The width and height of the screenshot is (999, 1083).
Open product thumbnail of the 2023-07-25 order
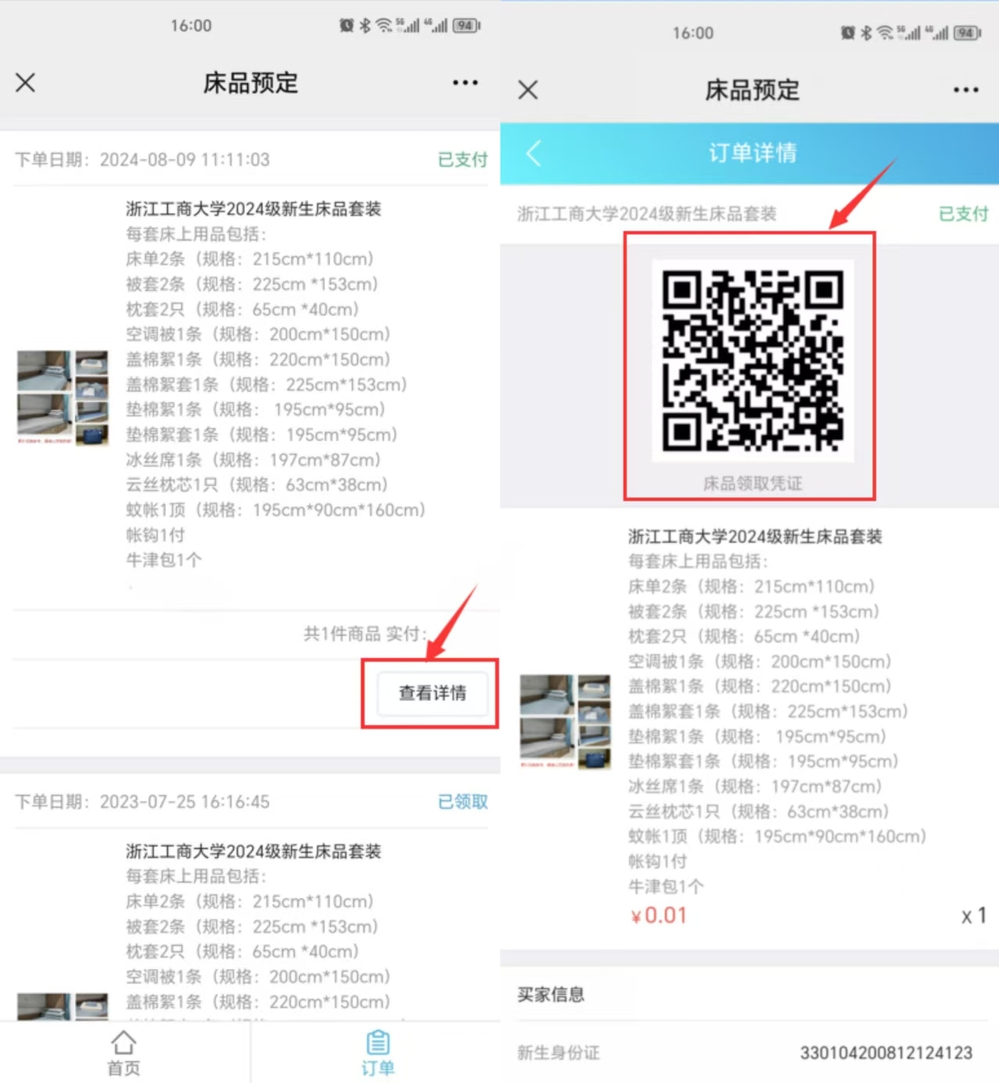pyautogui.click(x=63, y=1006)
